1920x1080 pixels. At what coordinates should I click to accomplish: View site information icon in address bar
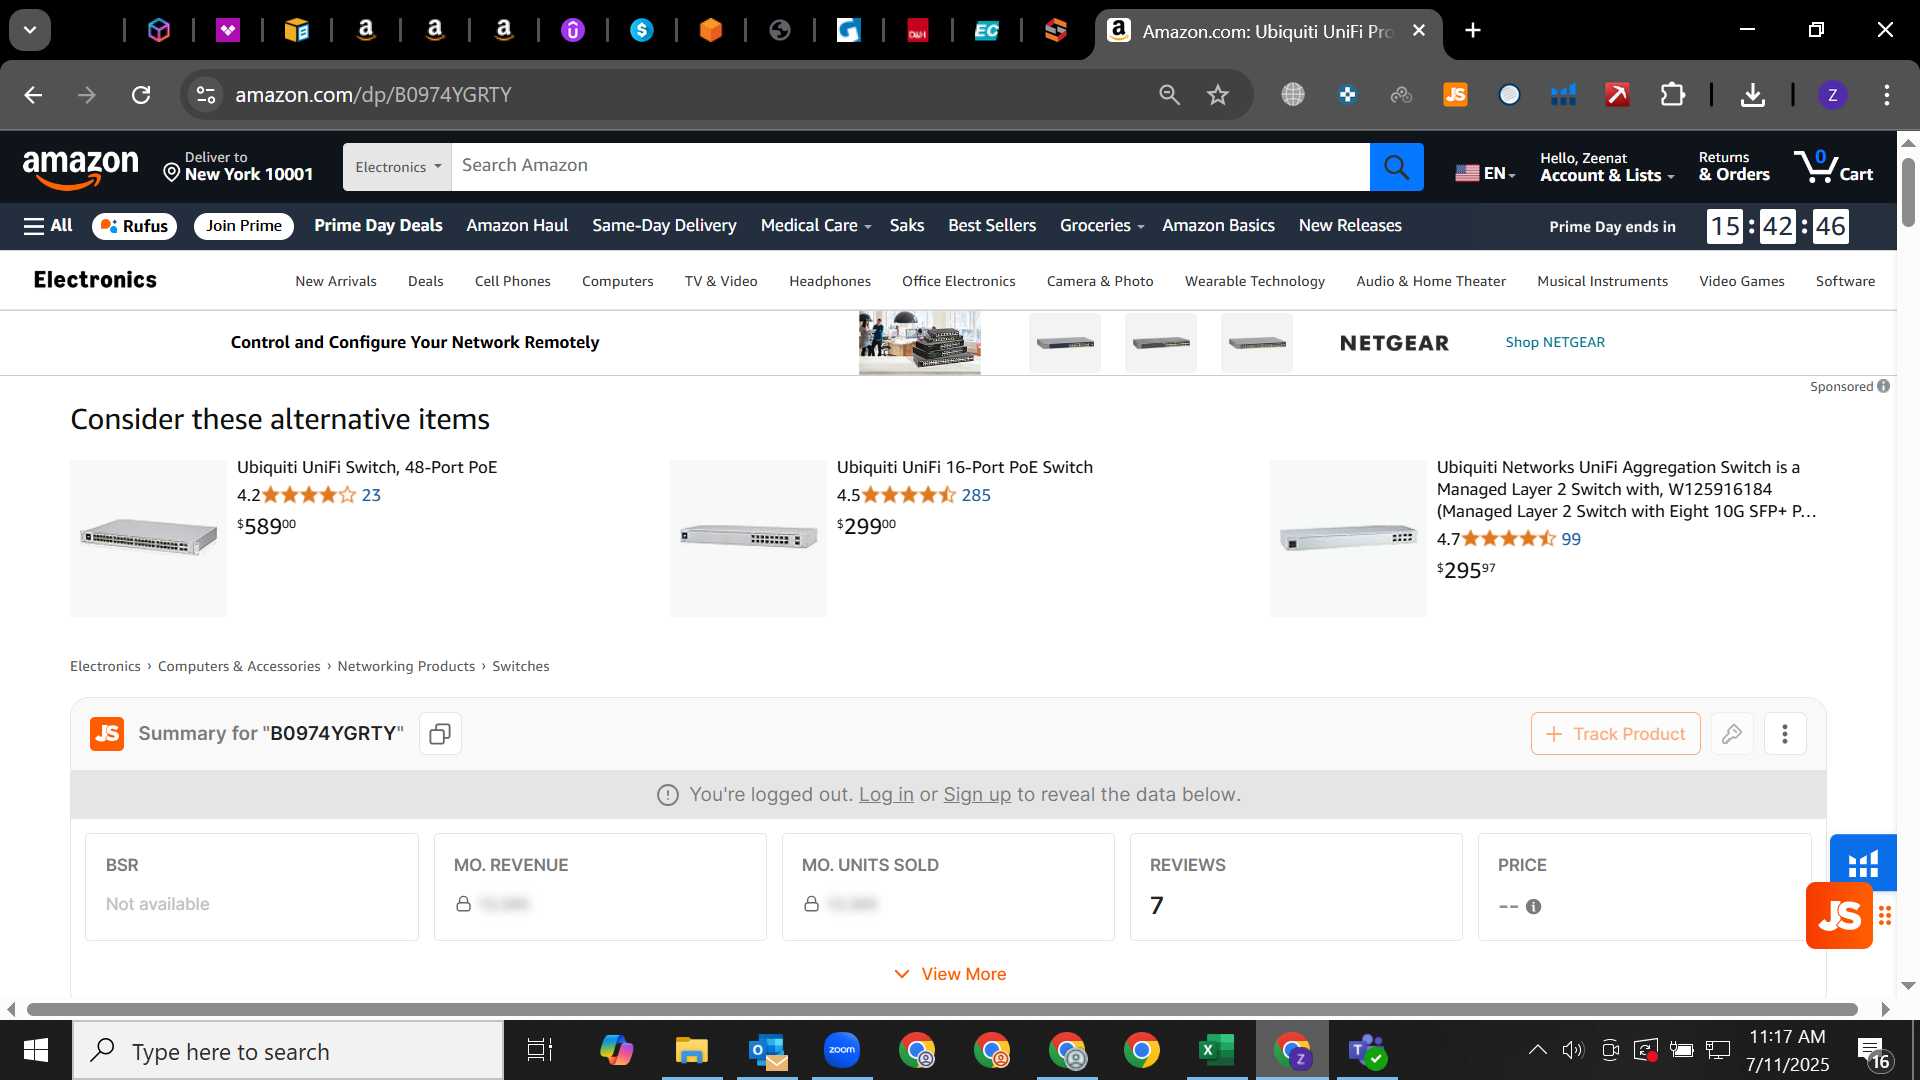205,95
